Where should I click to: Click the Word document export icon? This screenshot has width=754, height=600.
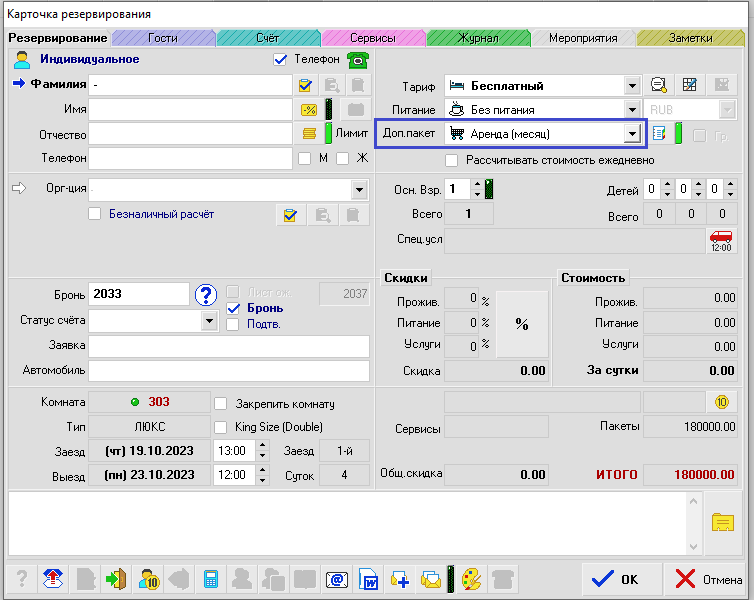point(367,579)
